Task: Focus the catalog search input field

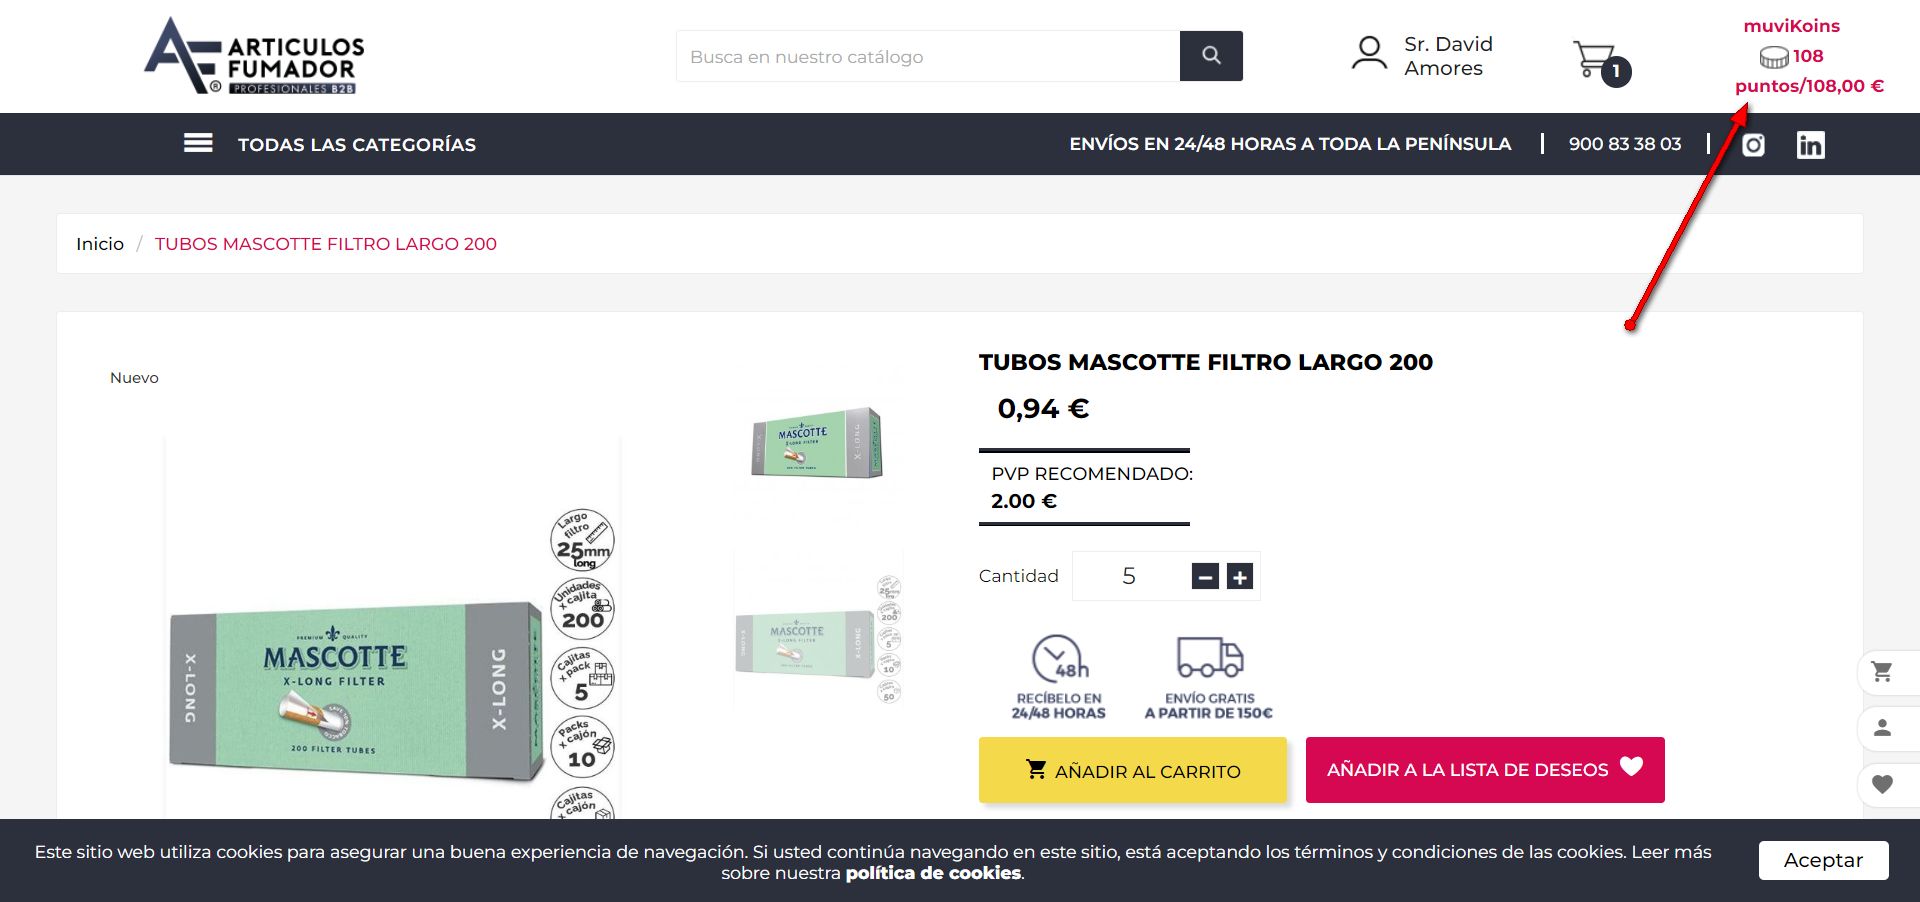Action: pyautogui.click(x=928, y=56)
